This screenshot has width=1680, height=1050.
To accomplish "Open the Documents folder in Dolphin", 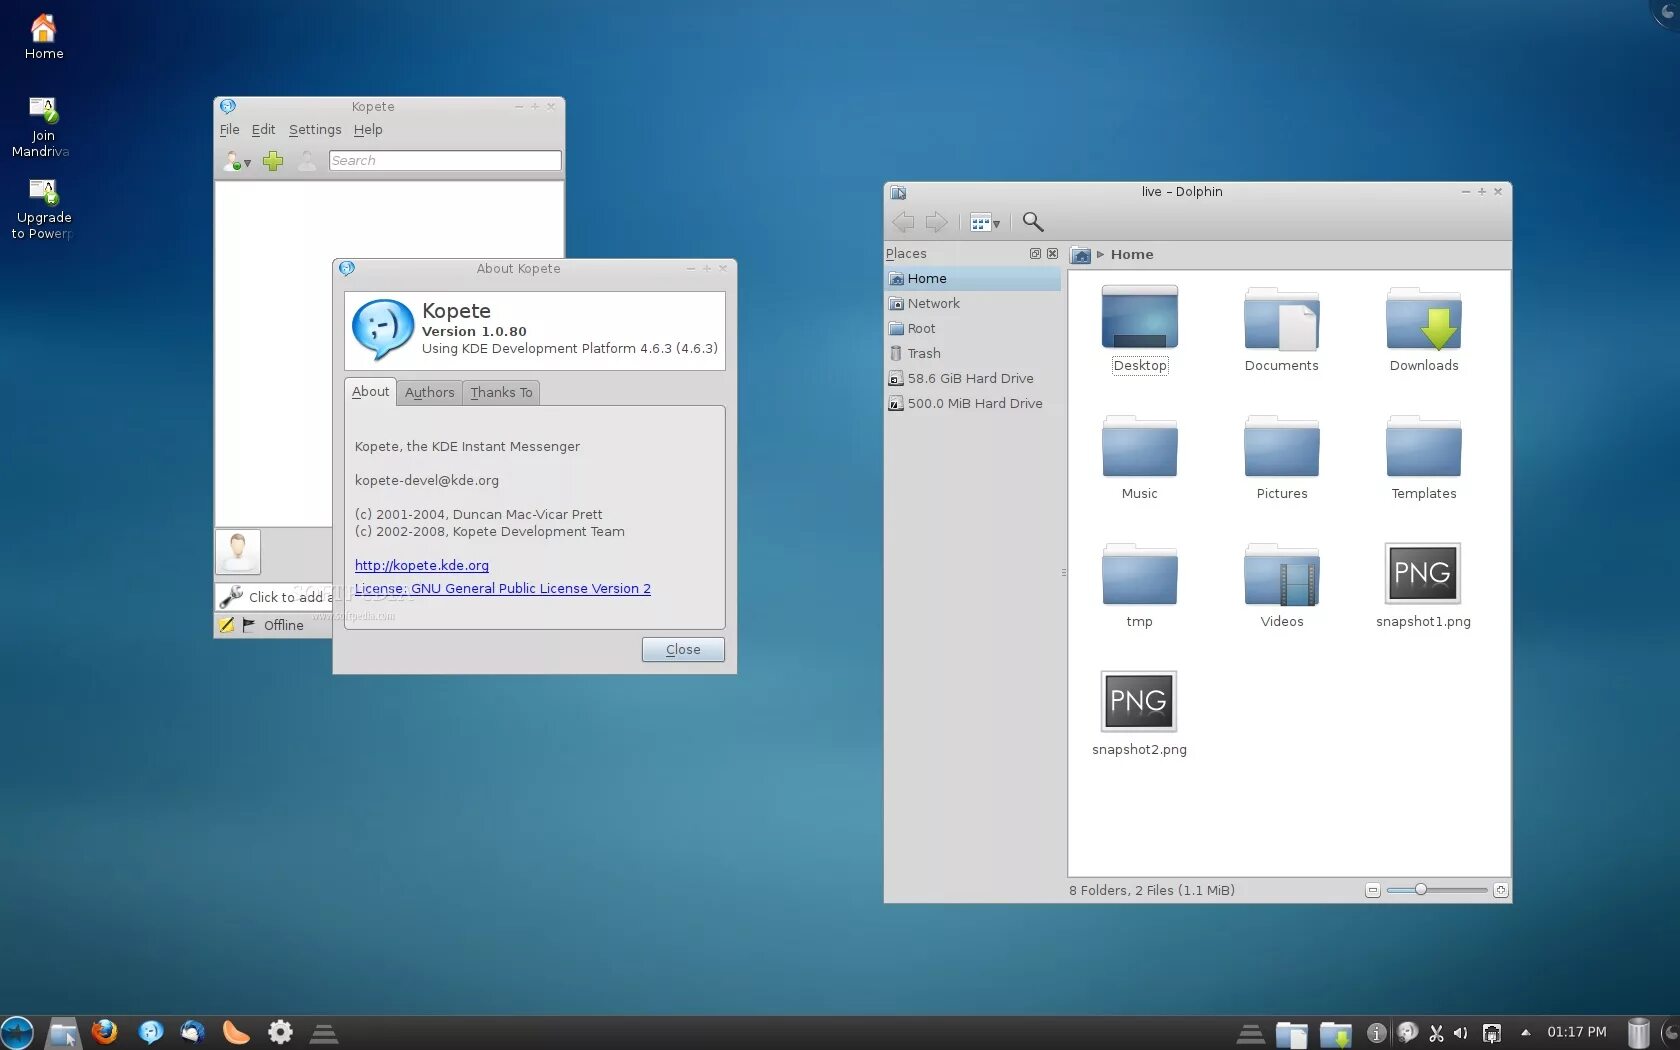I will click(1282, 329).
